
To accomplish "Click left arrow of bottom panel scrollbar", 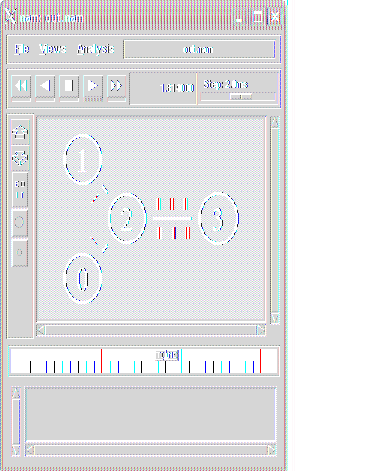I will 30,450.
